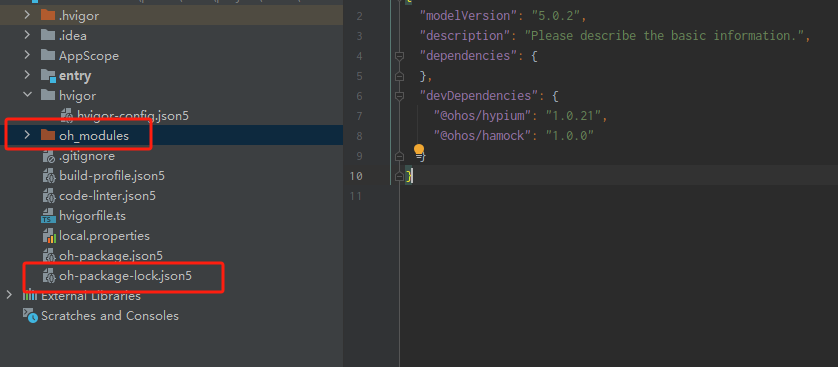Click the entry module folder icon
Screen dimensions: 838x367
49,76
